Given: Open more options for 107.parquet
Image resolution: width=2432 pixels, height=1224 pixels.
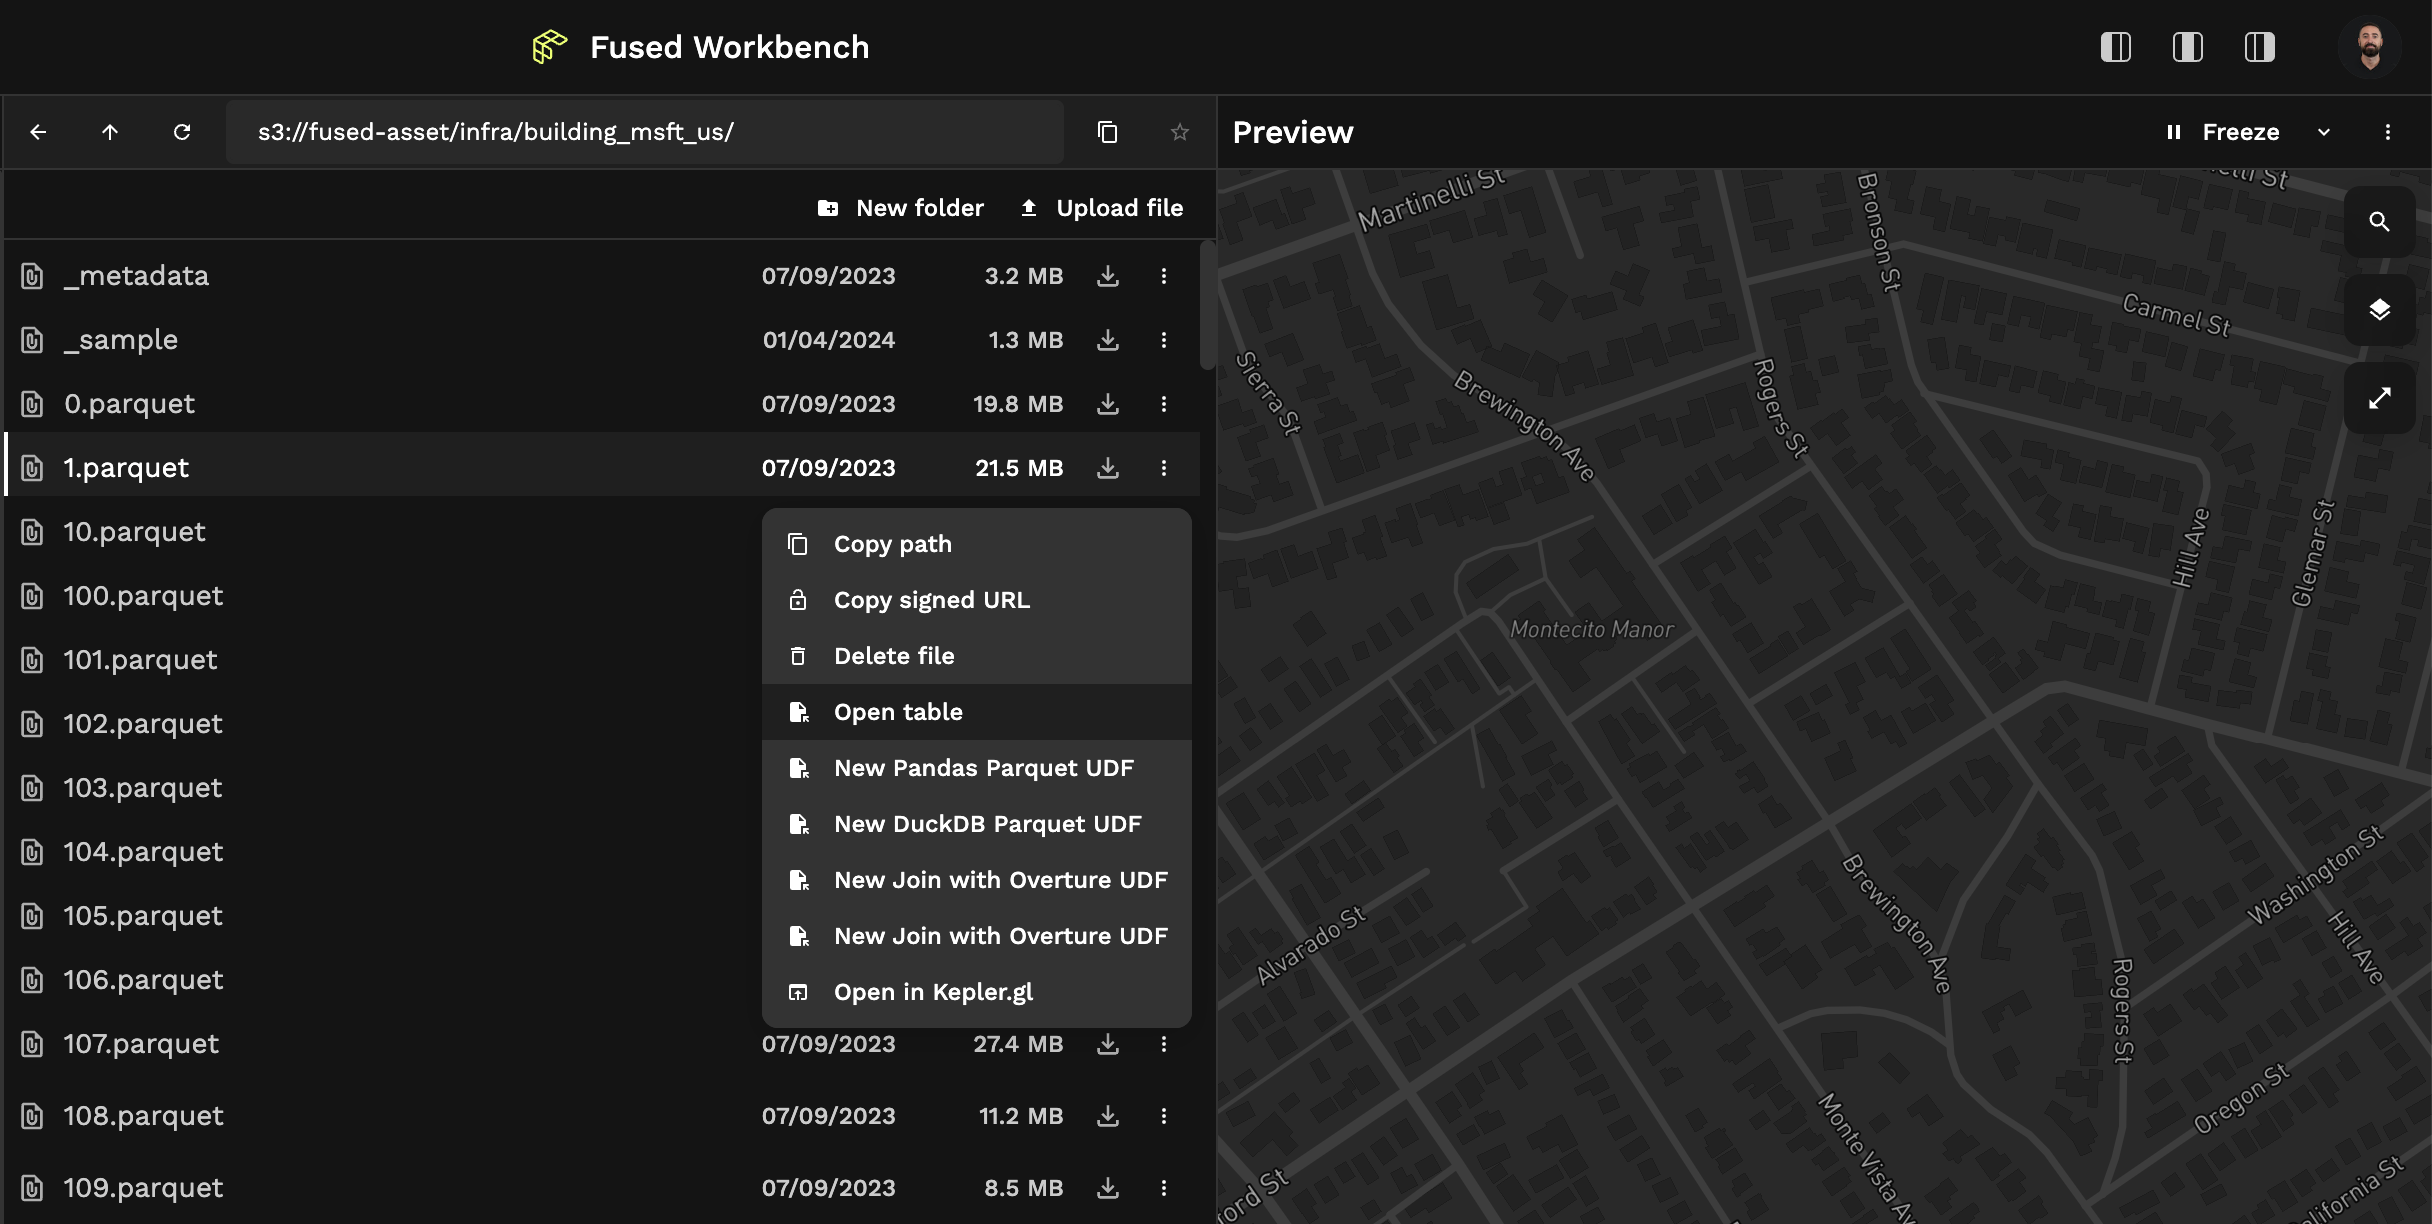Looking at the screenshot, I should click(x=1164, y=1044).
